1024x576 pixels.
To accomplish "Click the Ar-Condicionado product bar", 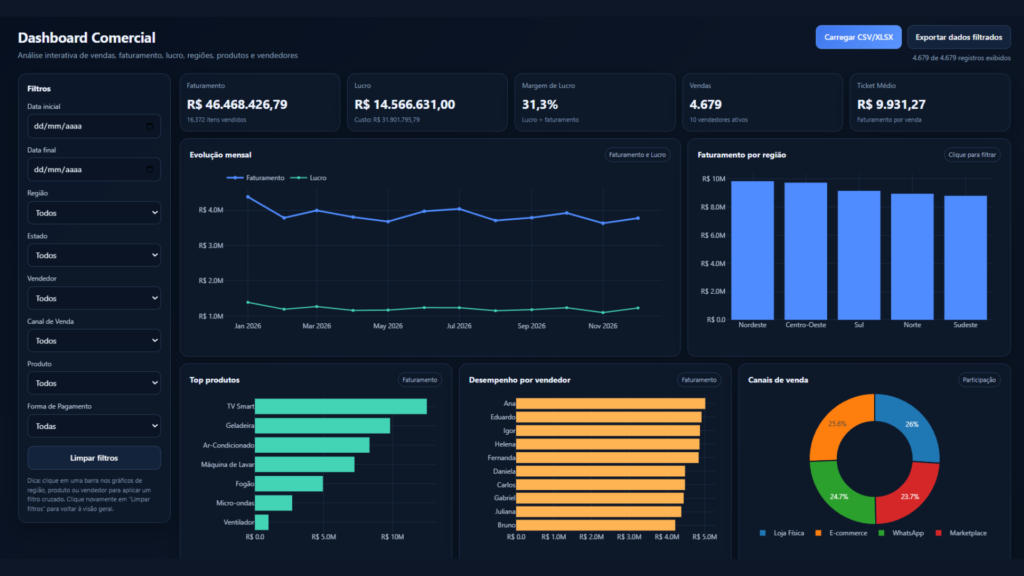I will [x=312, y=445].
